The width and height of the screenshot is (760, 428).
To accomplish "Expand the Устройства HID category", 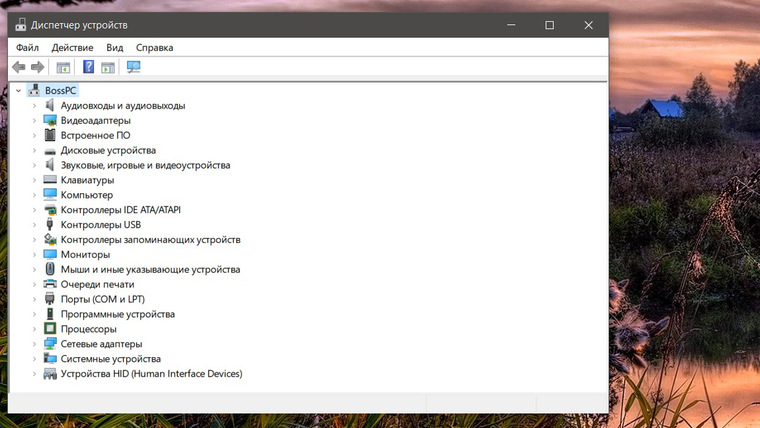I will point(34,374).
